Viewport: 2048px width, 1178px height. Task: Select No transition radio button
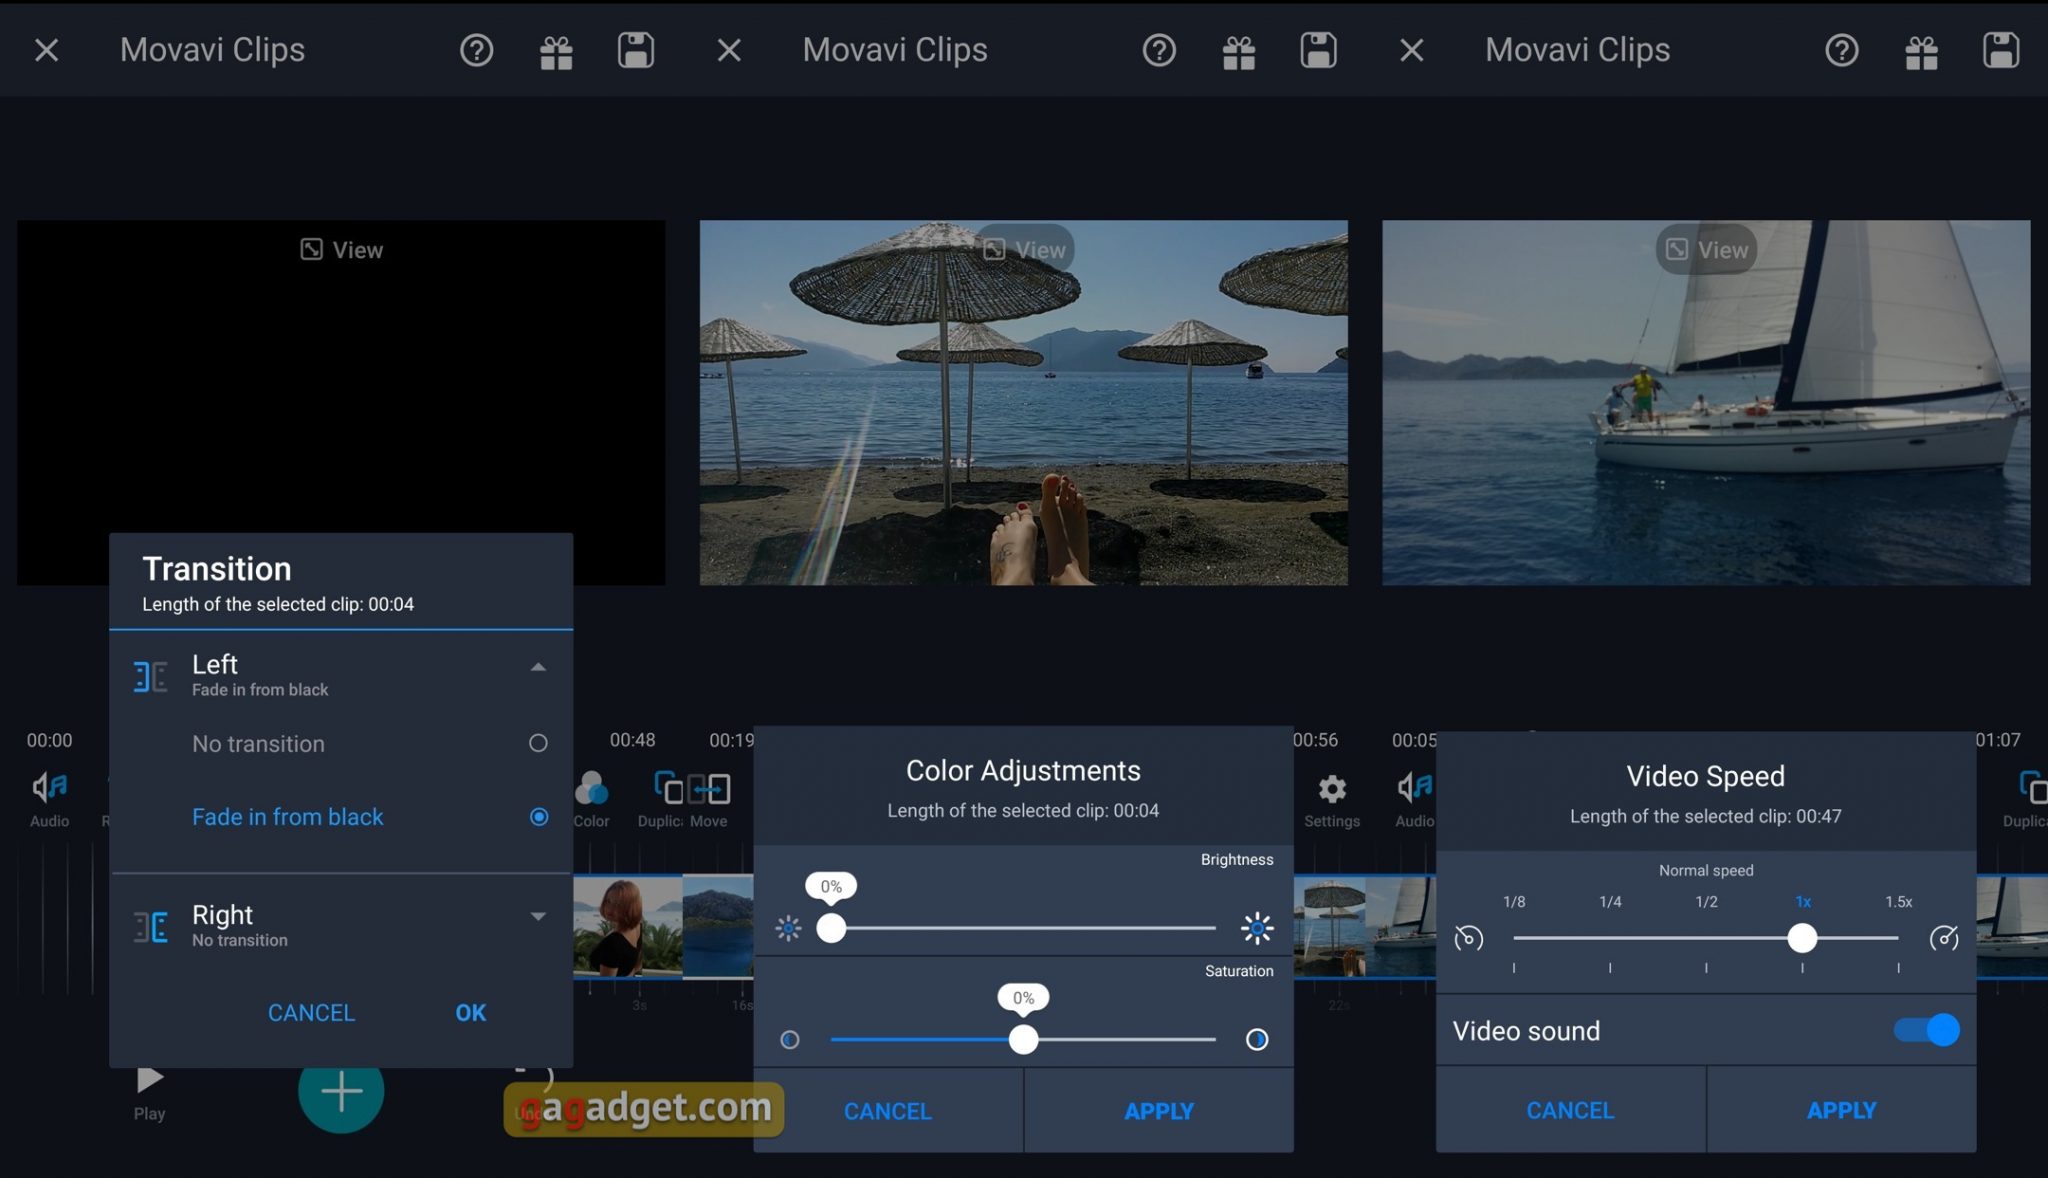(537, 745)
